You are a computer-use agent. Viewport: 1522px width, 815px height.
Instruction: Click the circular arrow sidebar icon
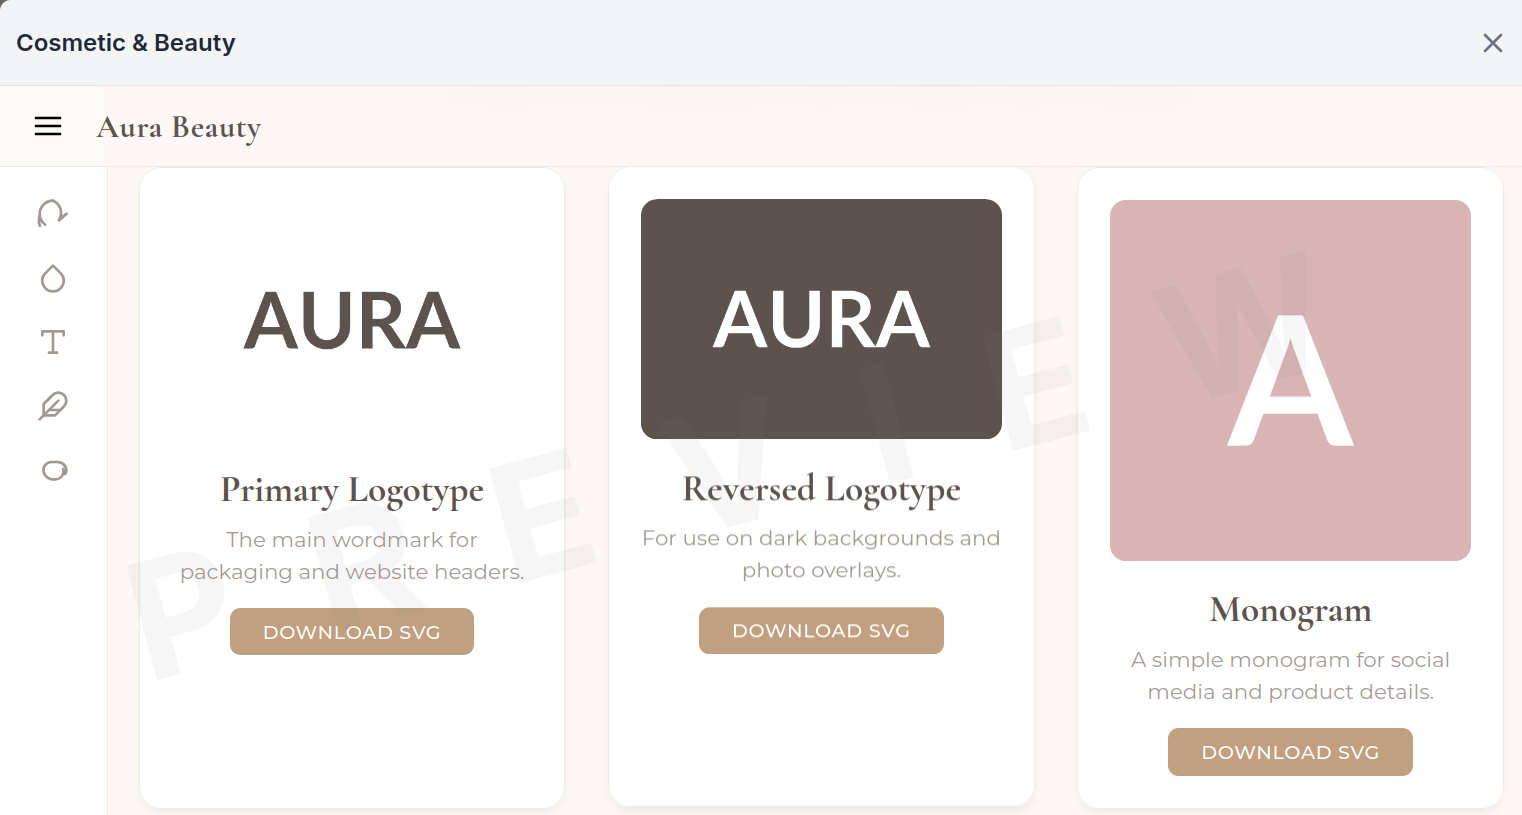52,213
